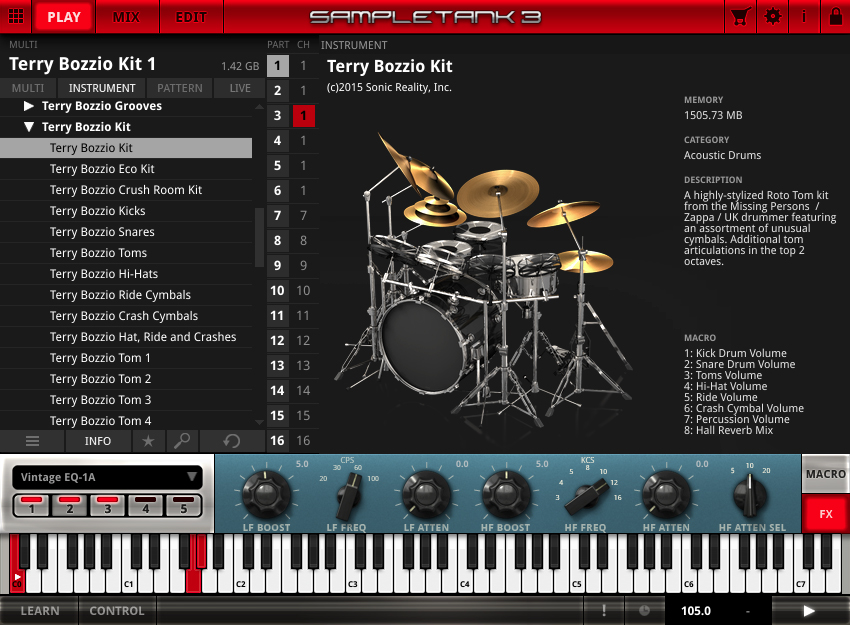The image size is (850, 625).
Task: Select part 3
Action: coord(277,115)
